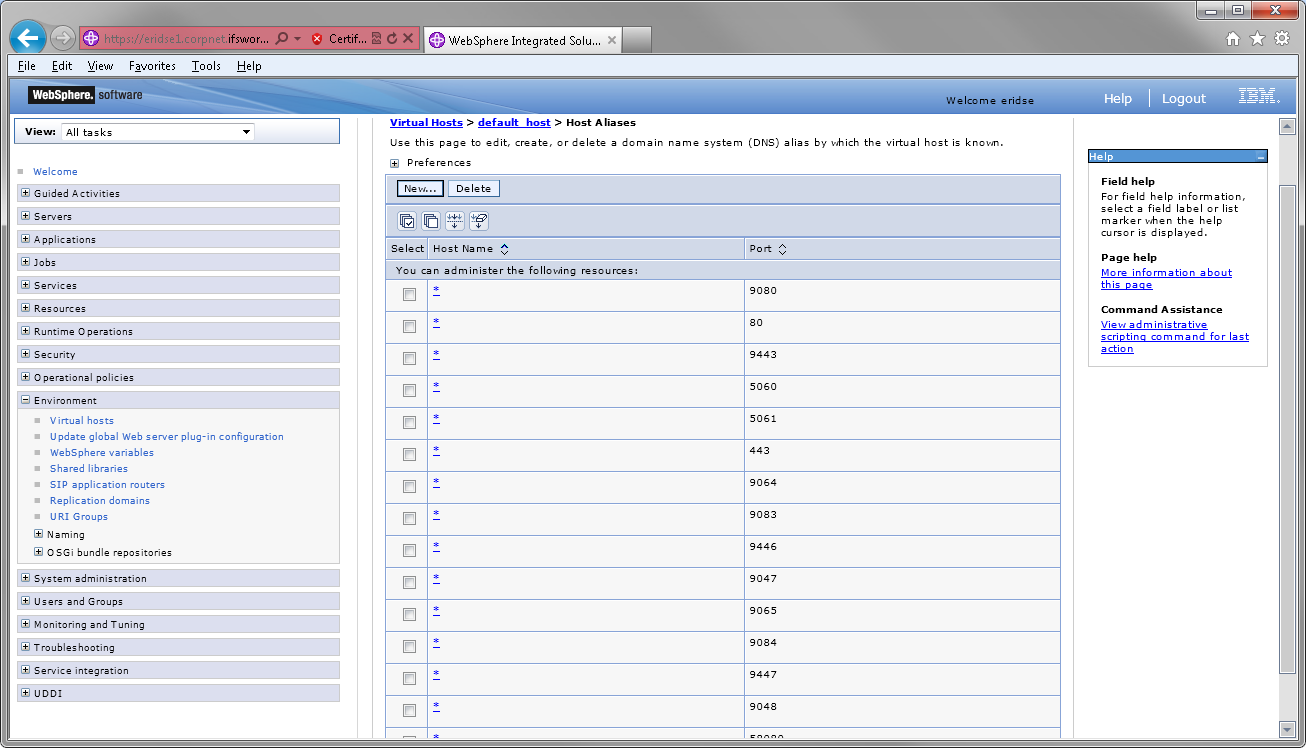The width and height of the screenshot is (1306, 748).
Task: Open the port 9080 host alias link
Action: coord(436,290)
